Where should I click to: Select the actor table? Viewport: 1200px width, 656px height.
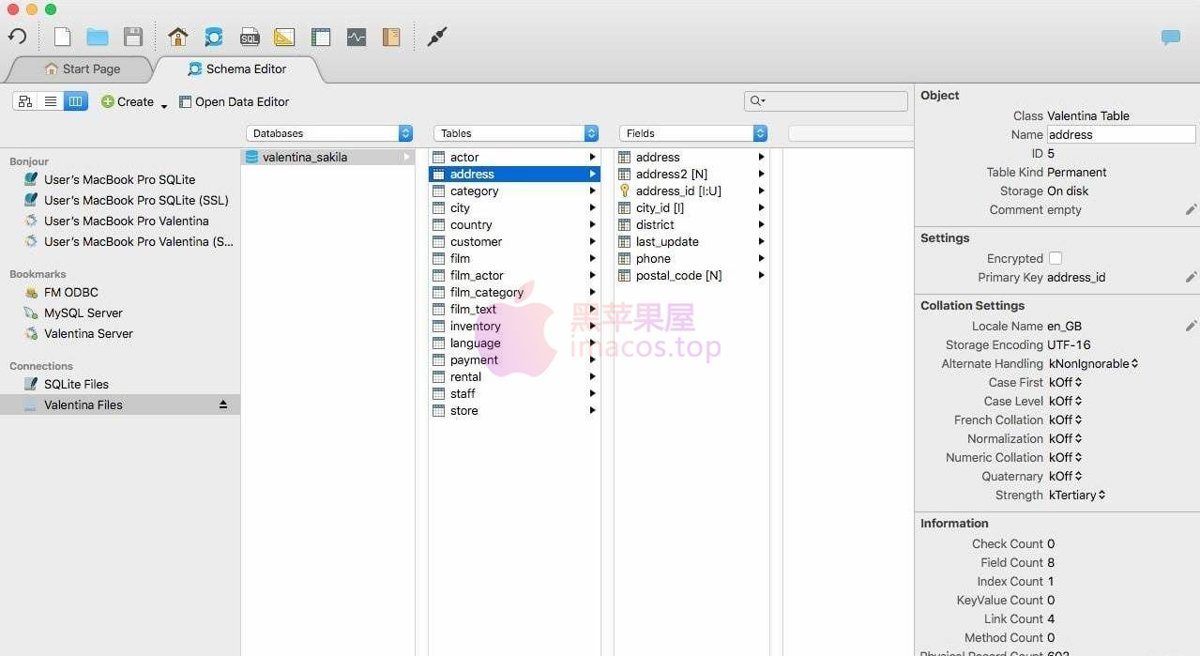[x=514, y=157]
